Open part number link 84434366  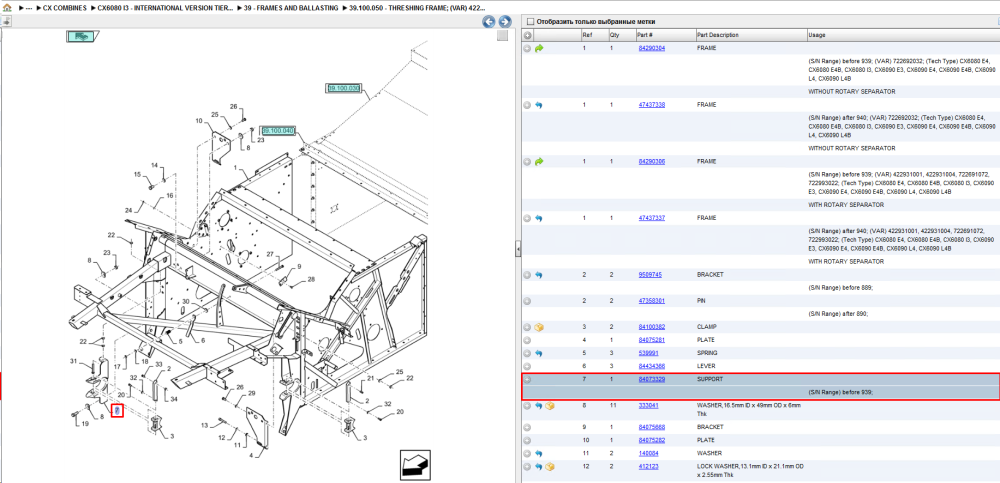click(652, 366)
